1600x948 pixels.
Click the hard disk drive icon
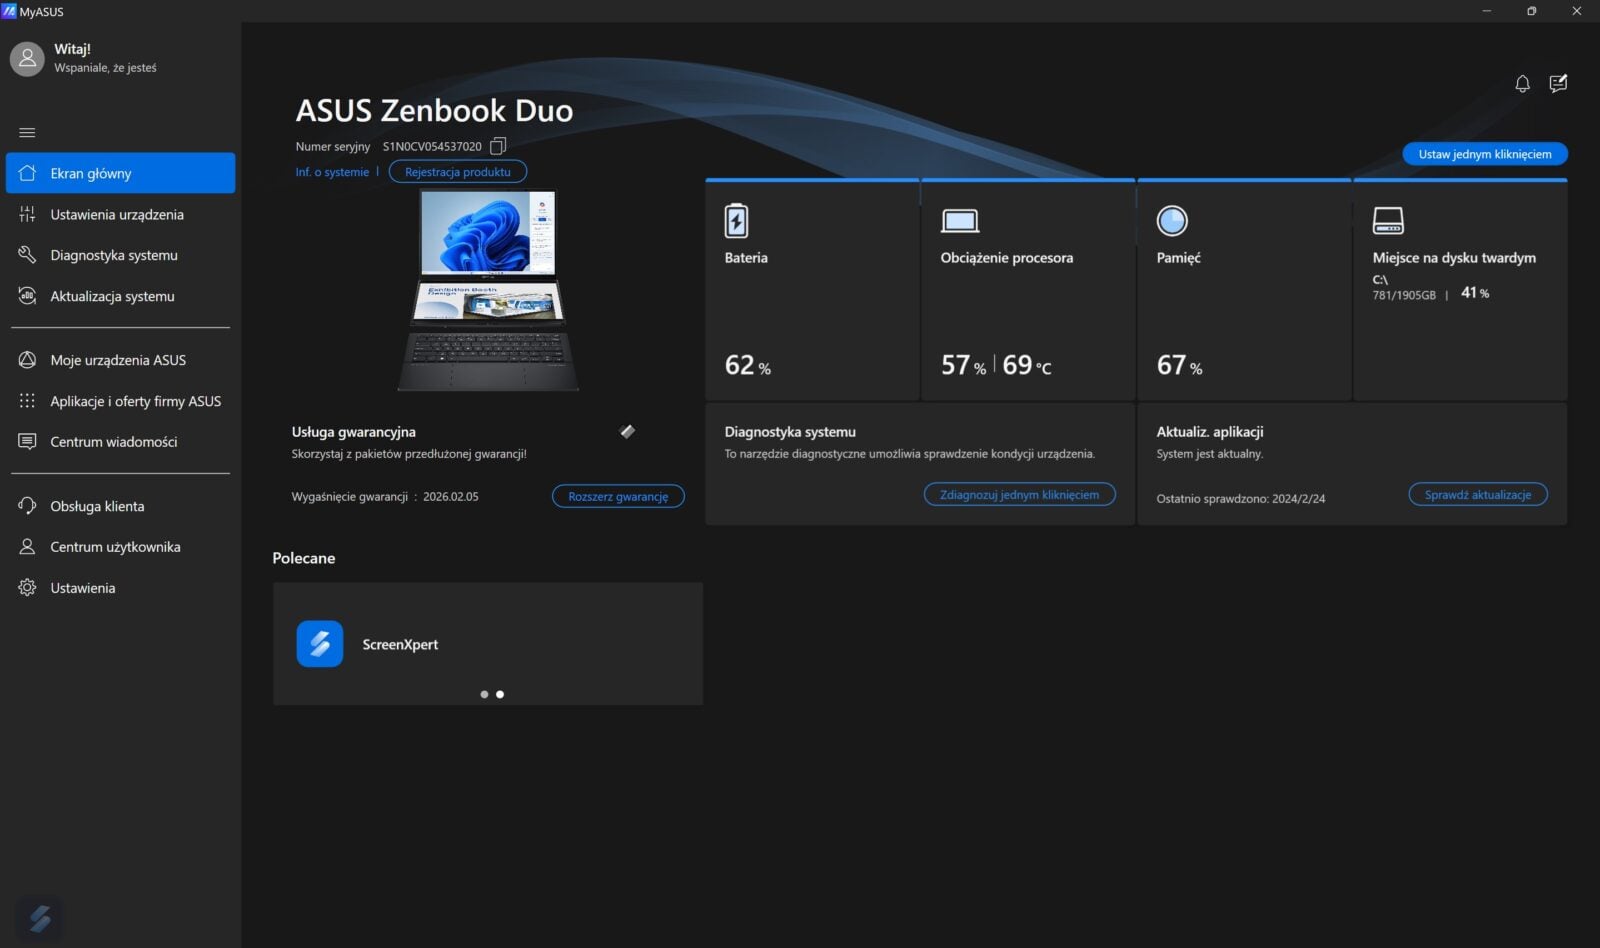pos(1388,221)
